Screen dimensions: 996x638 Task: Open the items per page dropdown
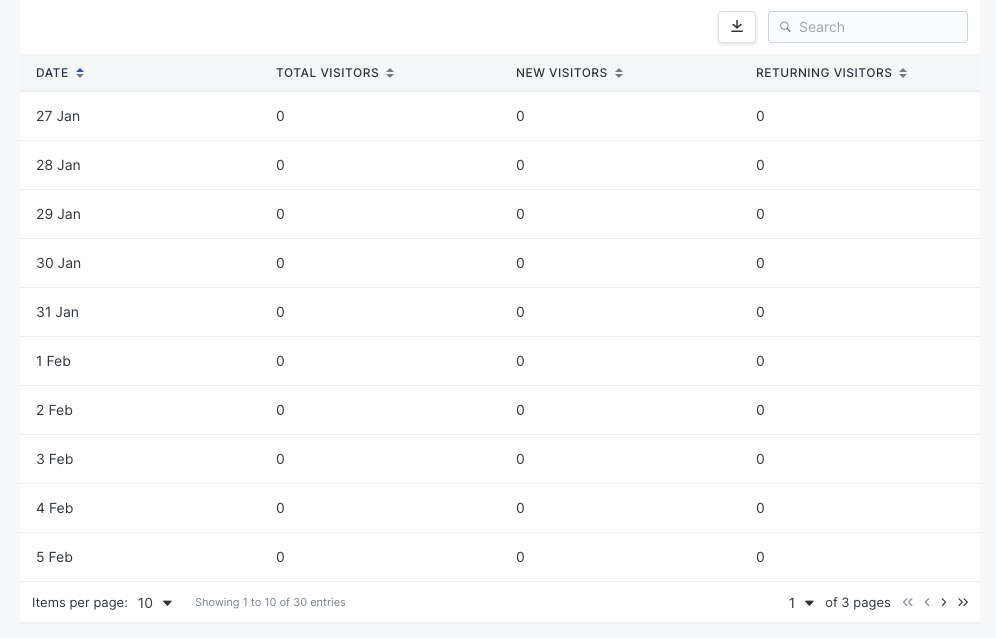(153, 602)
